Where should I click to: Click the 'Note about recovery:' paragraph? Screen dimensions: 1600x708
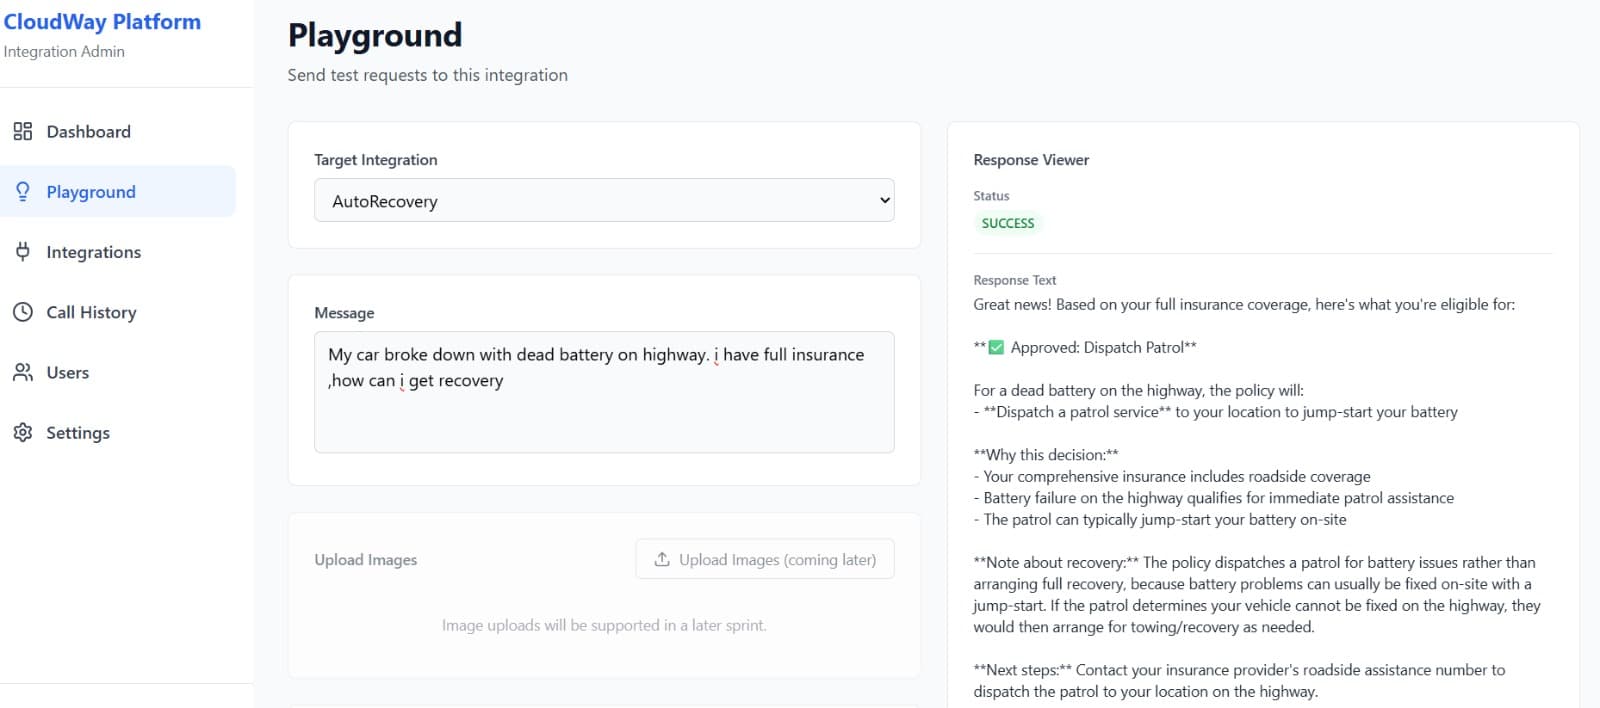point(1257,595)
